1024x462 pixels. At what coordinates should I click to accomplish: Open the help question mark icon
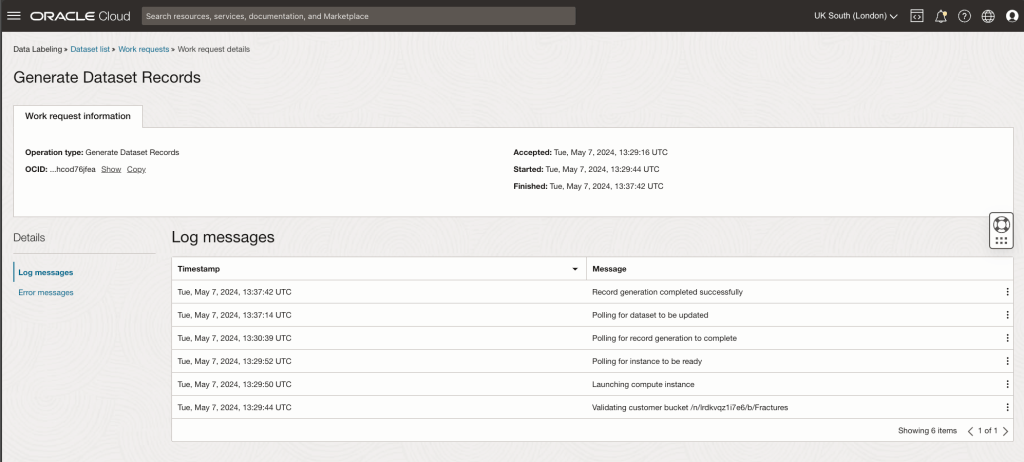click(964, 16)
